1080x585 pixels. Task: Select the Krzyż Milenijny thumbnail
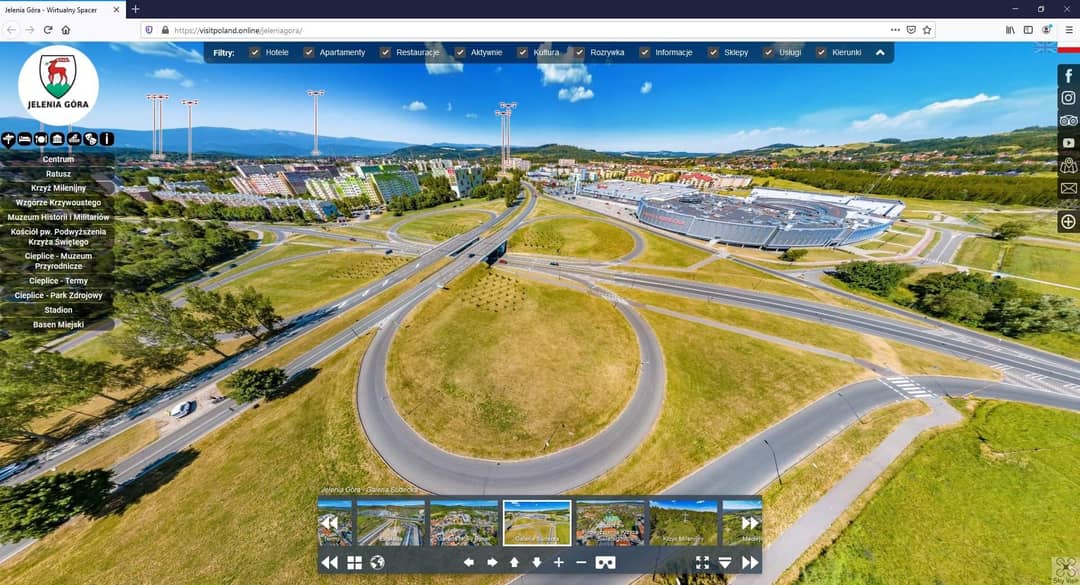pos(683,522)
